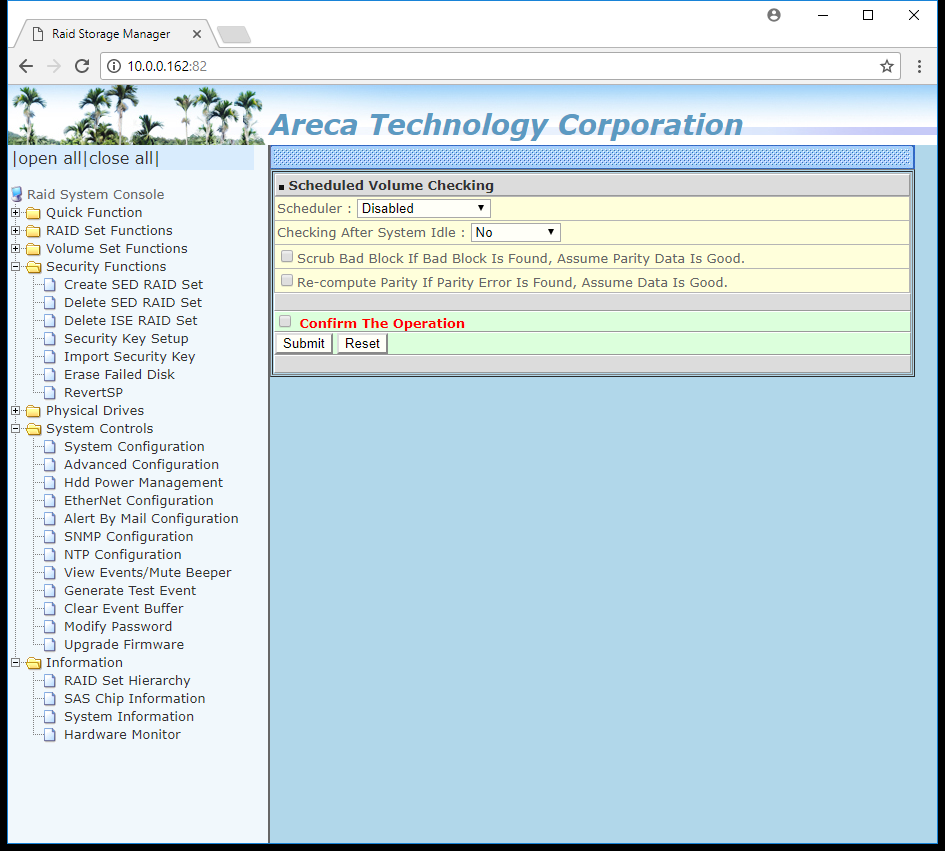The height and width of the screenshot is (851, 945).
Task: Enable Scrub Bad Block checkbox
Action: pos(287,256)
